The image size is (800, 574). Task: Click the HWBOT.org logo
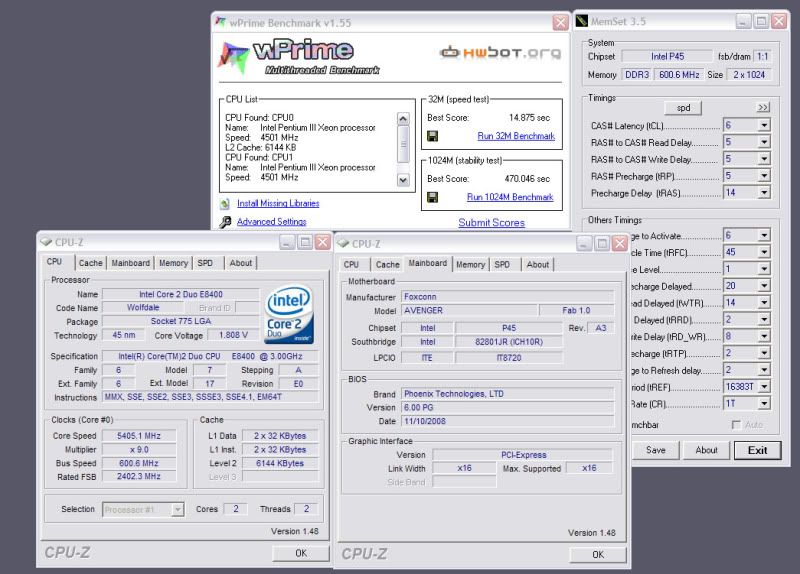tap(500, 52)
